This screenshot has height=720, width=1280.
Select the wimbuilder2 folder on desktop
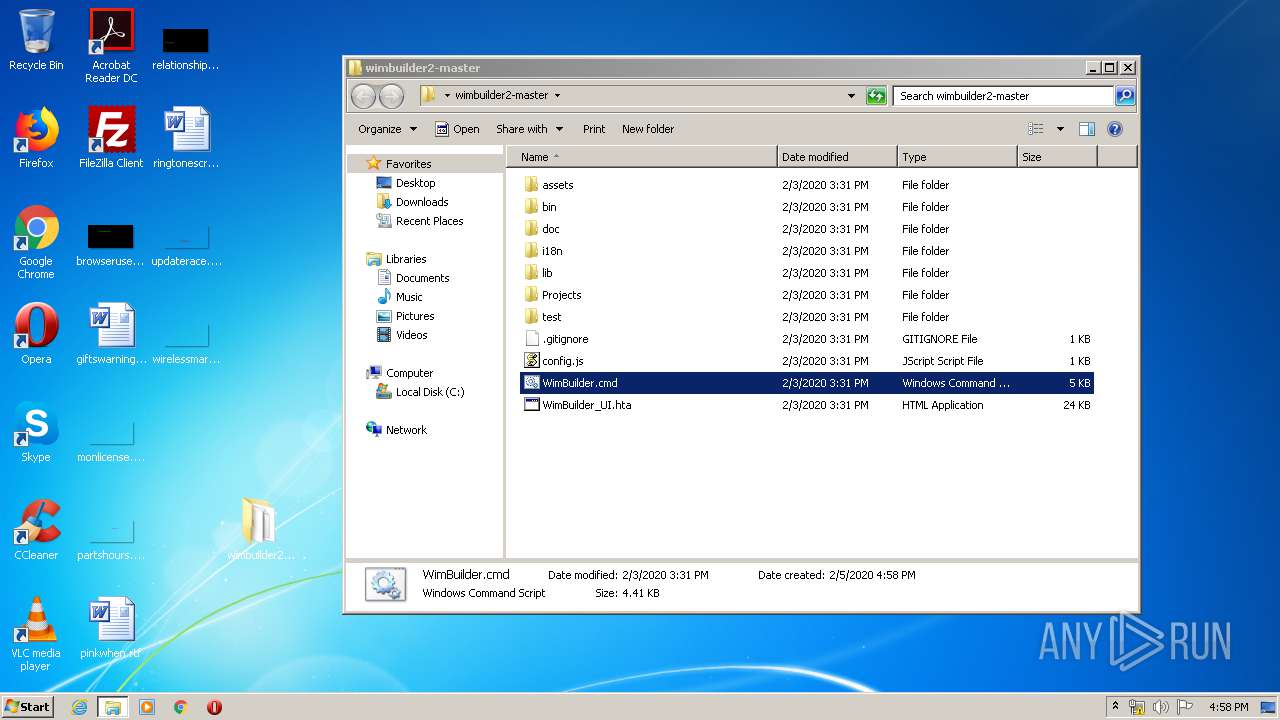[260, 529]
